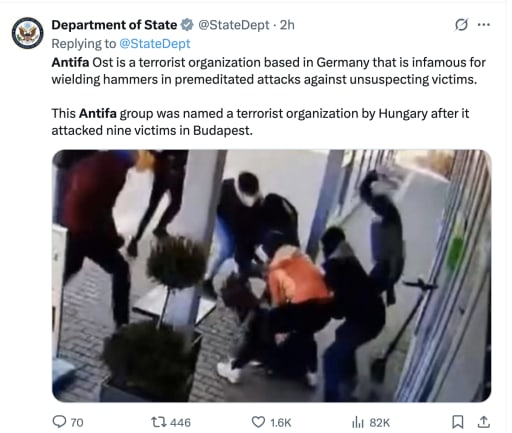Bookmark this post
The width and height of the screenshot is (512, 433).
(457, 422)
